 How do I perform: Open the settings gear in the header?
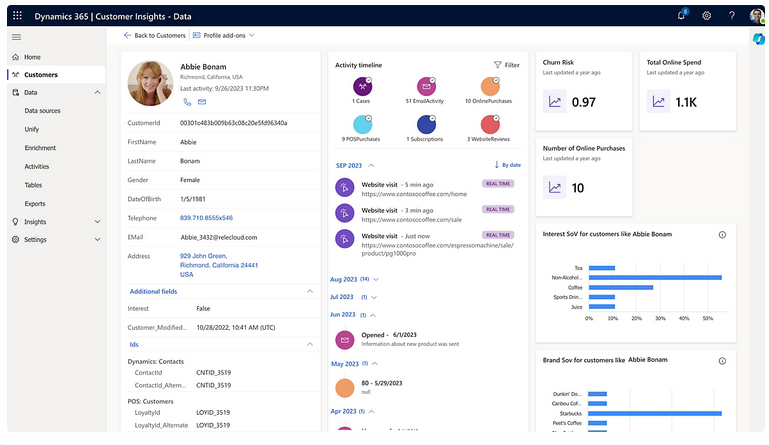pyautogui.click(x=706, y=15)
